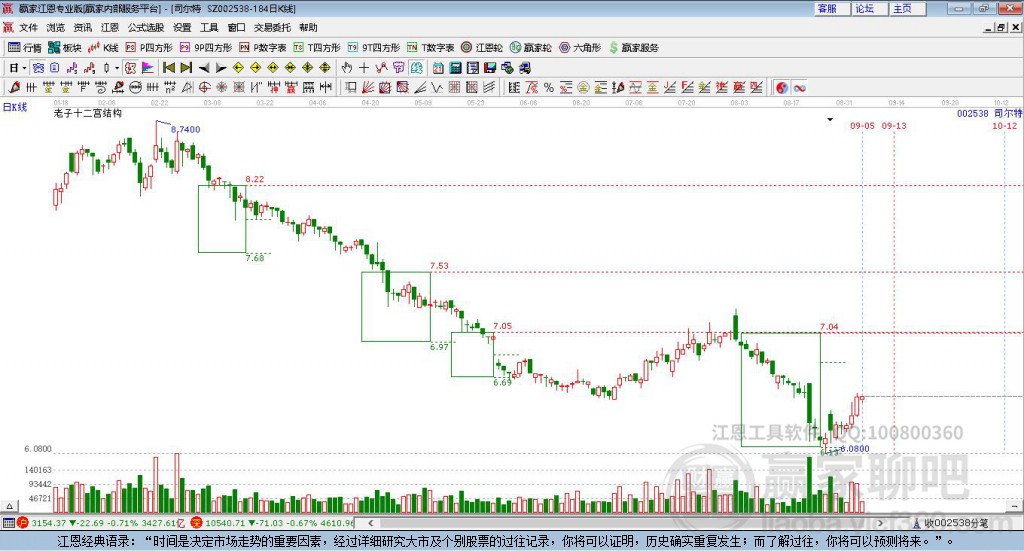Jump to last bar with the skip-to-end icon
Viewport: 1024px width, 551px height.
(x=186, y=67)
